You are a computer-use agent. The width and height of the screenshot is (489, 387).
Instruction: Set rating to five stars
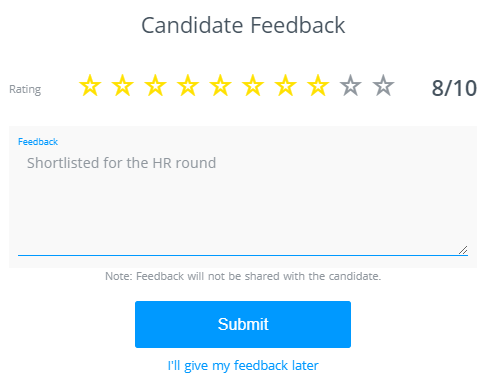220,86
